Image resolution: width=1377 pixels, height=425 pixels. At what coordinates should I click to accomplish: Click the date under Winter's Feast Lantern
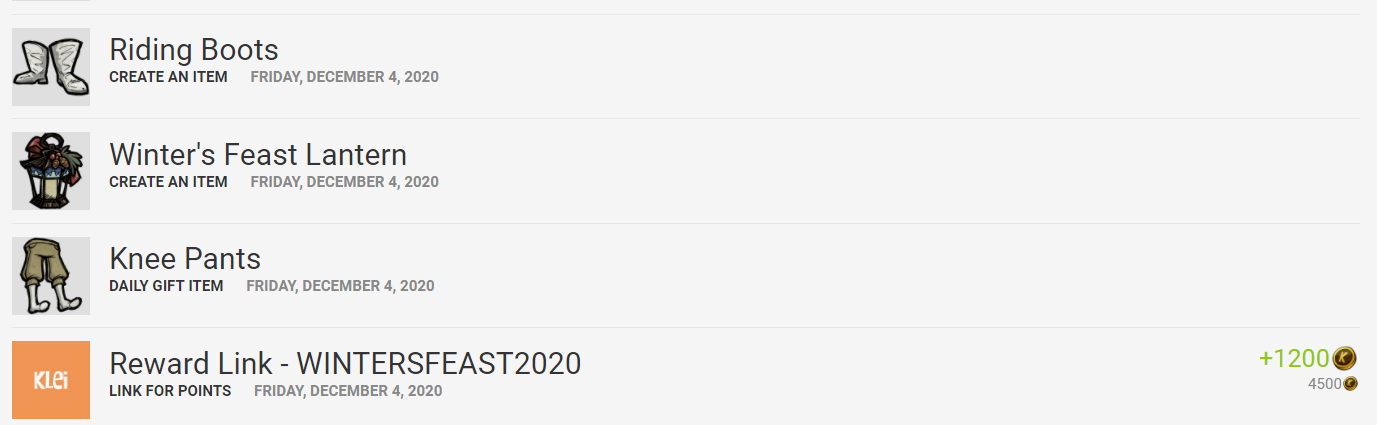coord(344,182)
